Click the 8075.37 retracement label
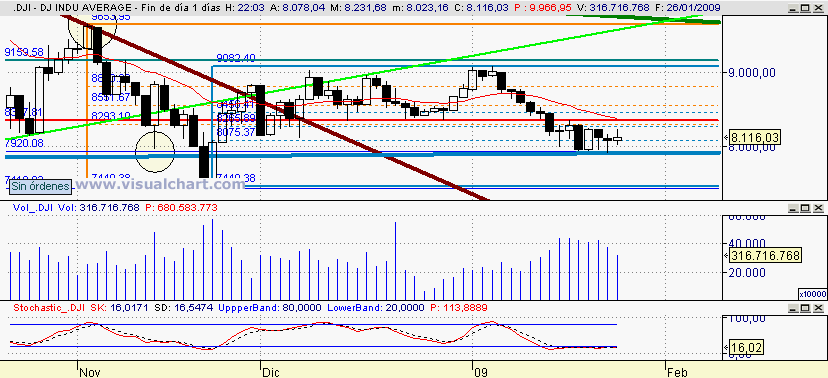This screenshot has width=828, height=378. pos(237,132)
